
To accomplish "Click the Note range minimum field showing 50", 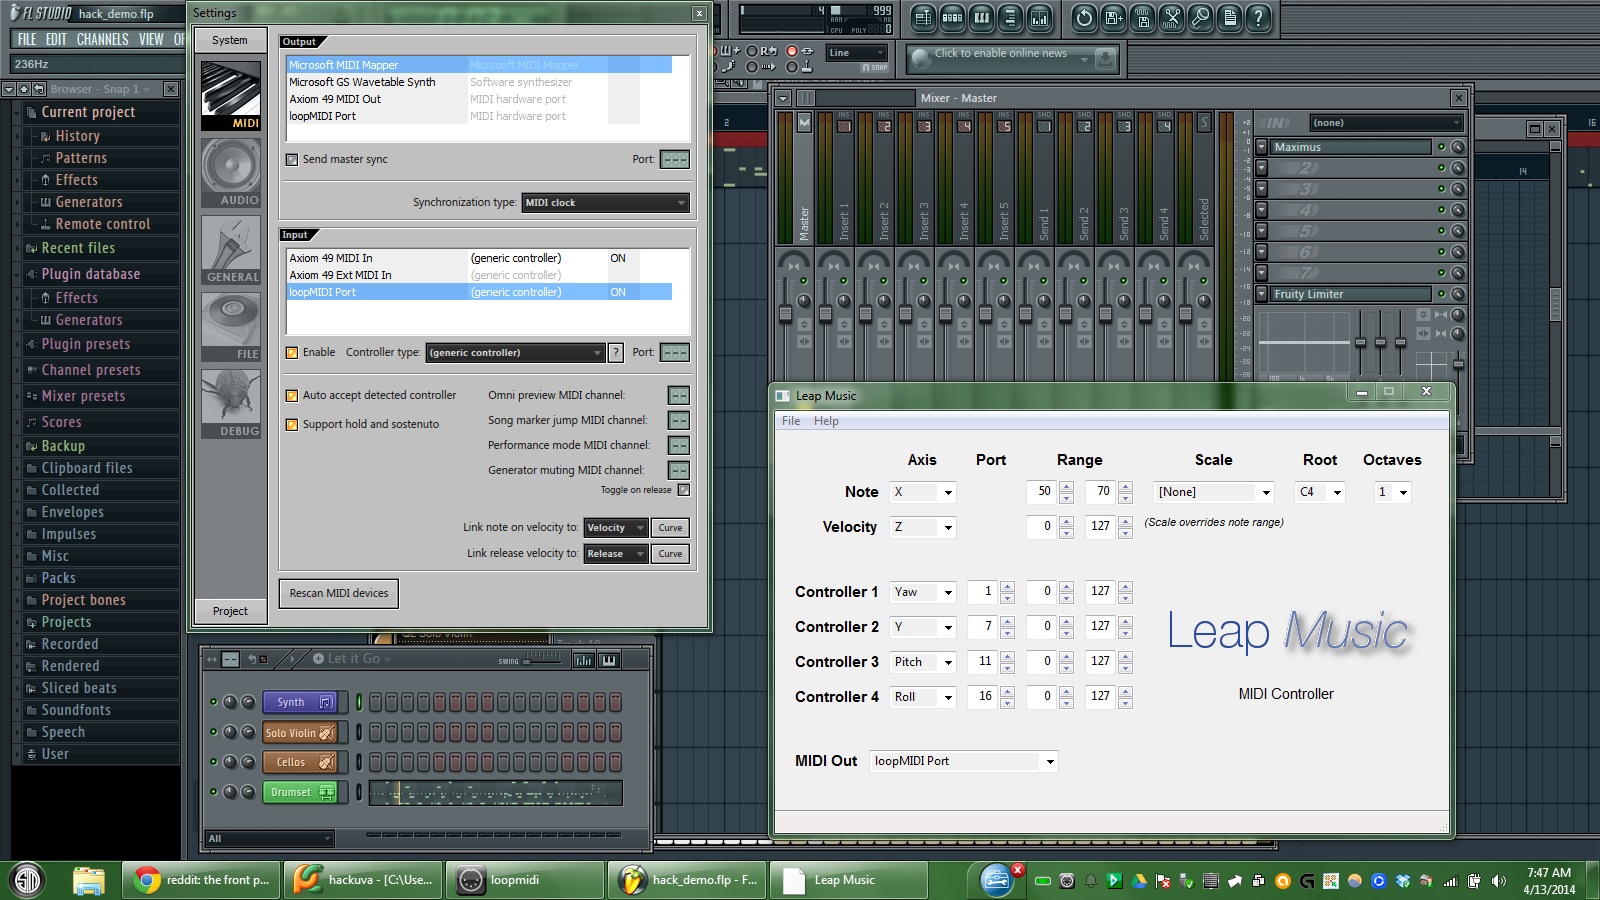I will click(1040, 492).
